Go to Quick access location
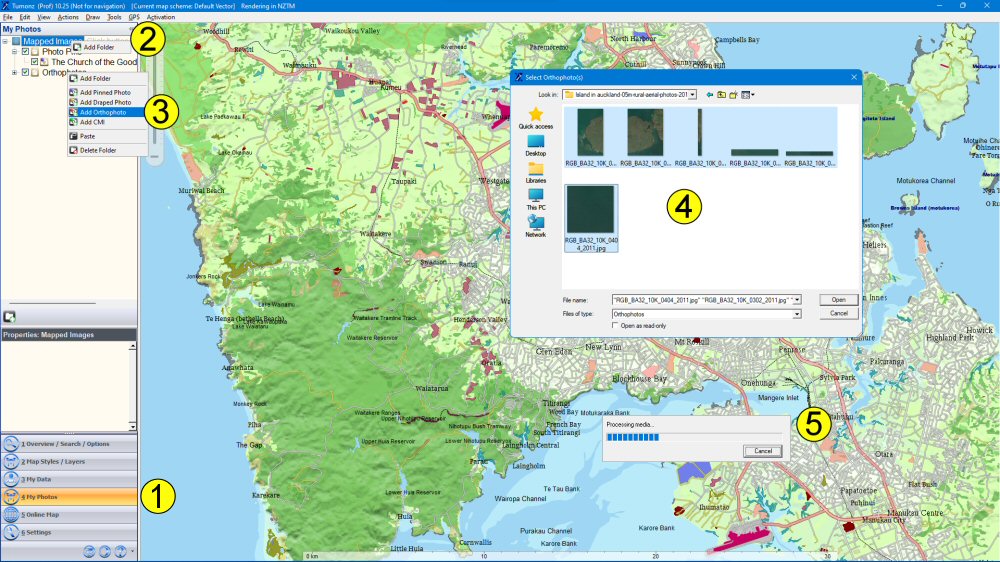Screen dimensions: 1000x562 click(x=536, y=119)
